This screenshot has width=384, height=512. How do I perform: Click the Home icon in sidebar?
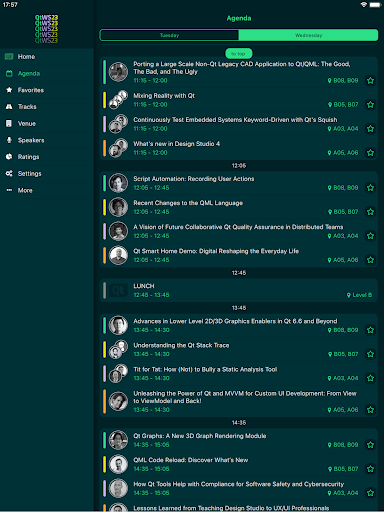point(9,57)
